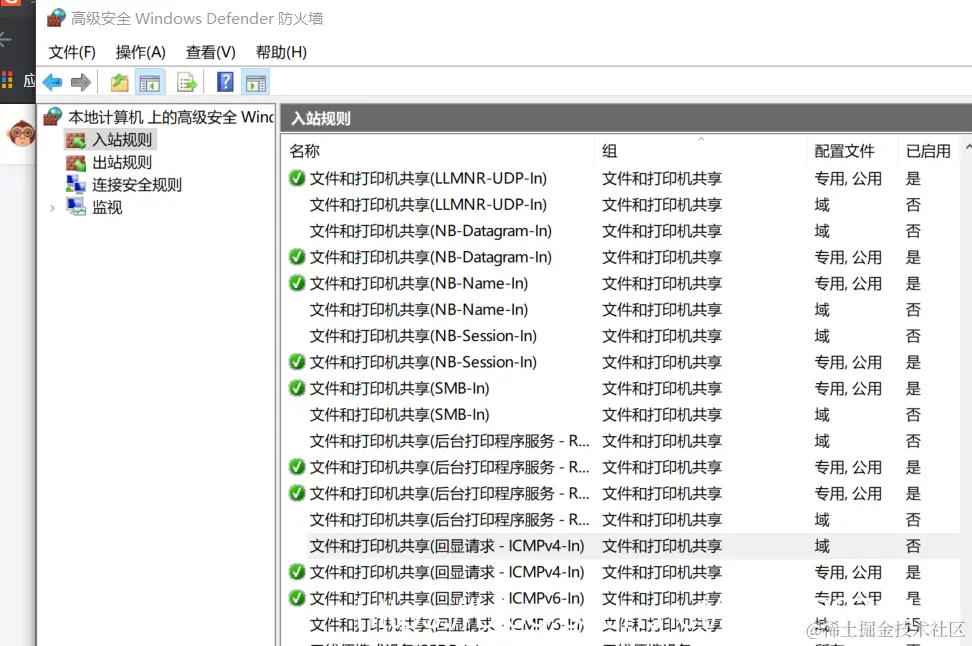This screenshot has width=972, height=646.
Task: Select the enabled ICMPv4-In rule name
Action: tap(447, 572)
